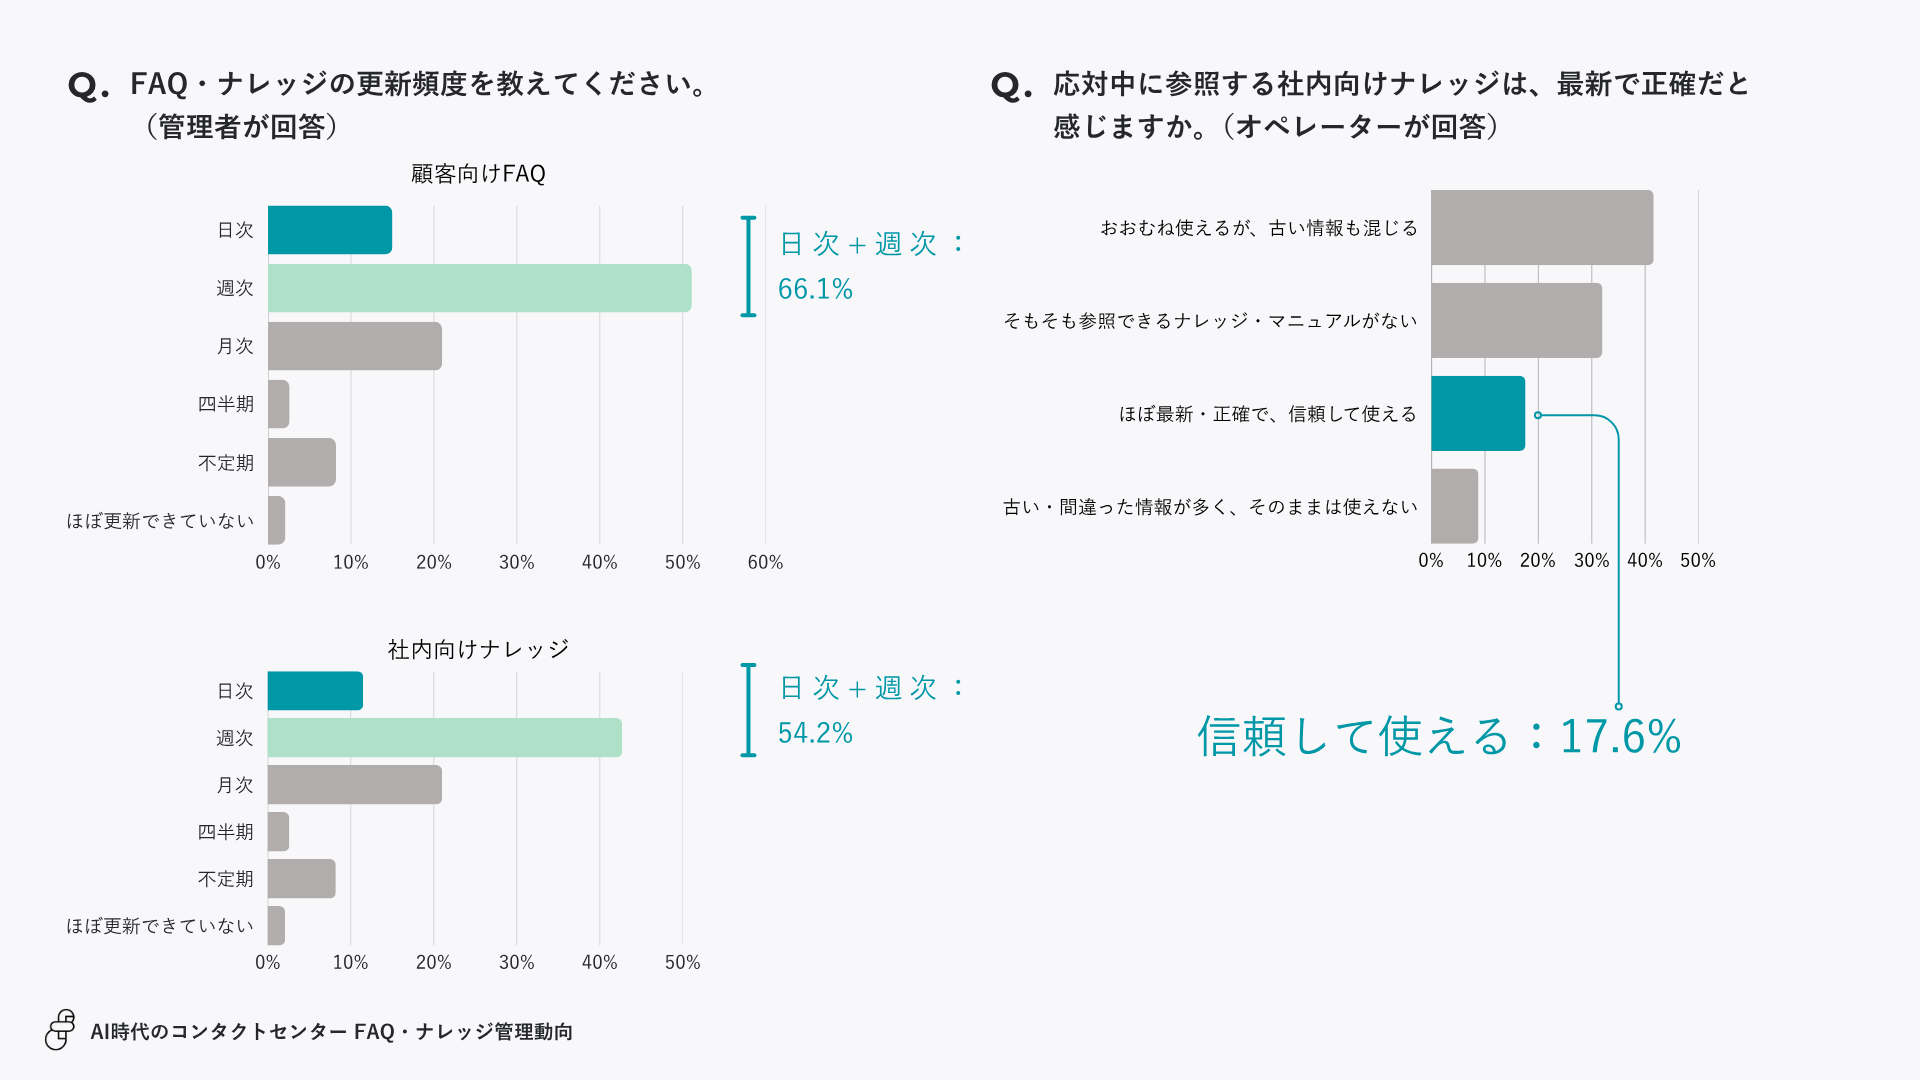Viewport: 1920px width, 1080px height.
Task: Click the teal bracket beside 54.2%
Action: [748, 710]
